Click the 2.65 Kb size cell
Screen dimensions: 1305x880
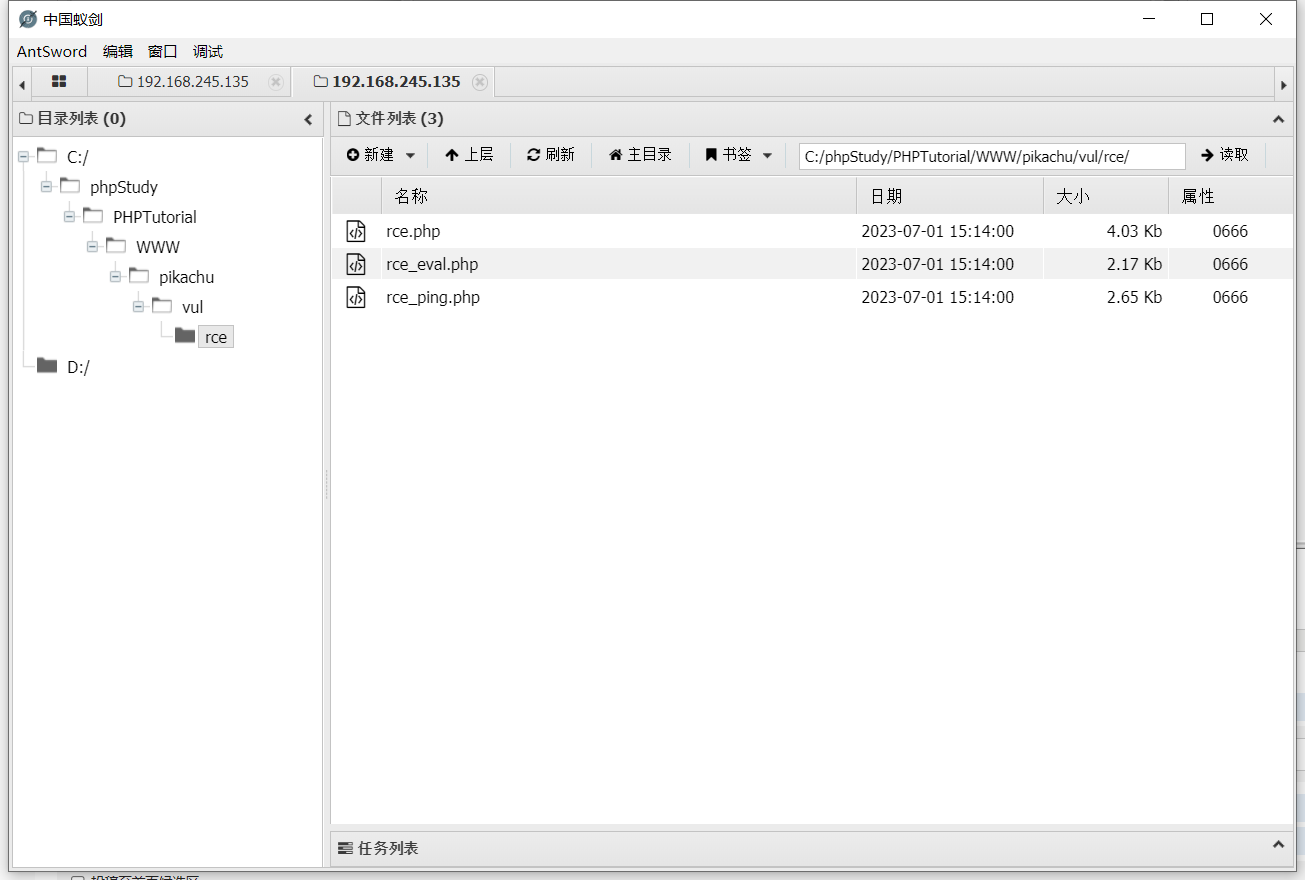[1134, 297]
